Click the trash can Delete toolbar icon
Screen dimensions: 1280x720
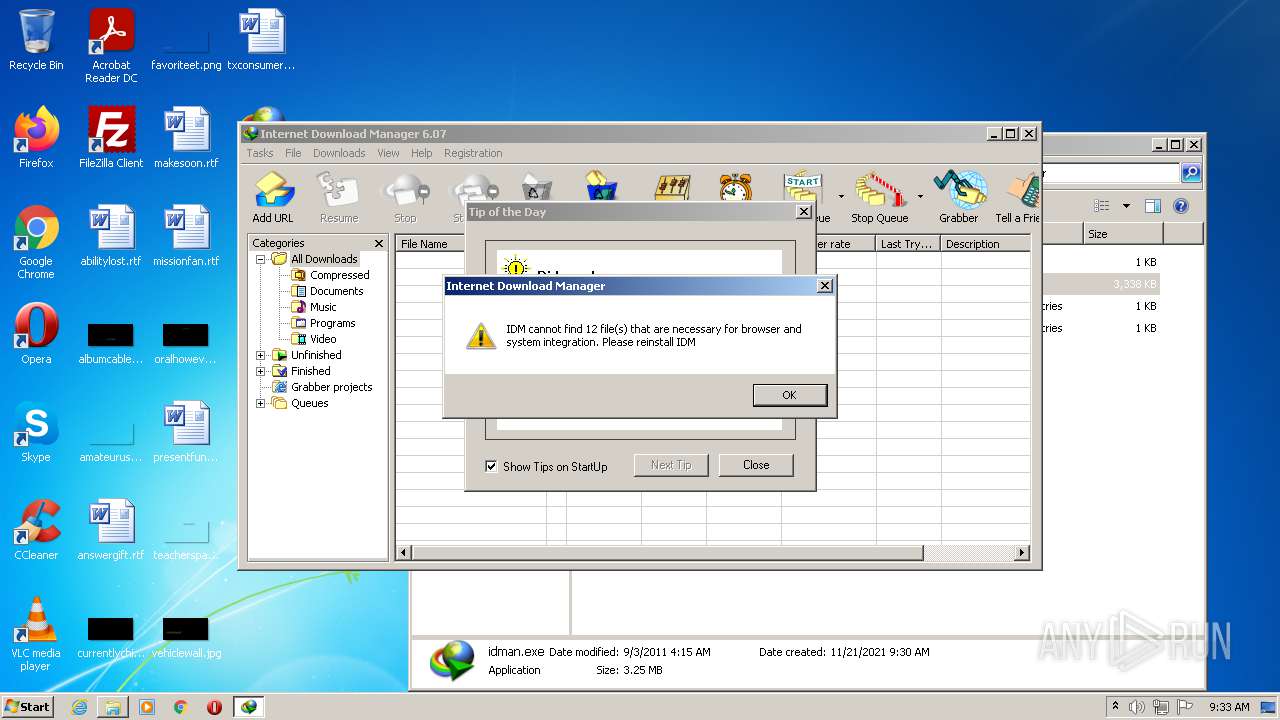(537, 188)
